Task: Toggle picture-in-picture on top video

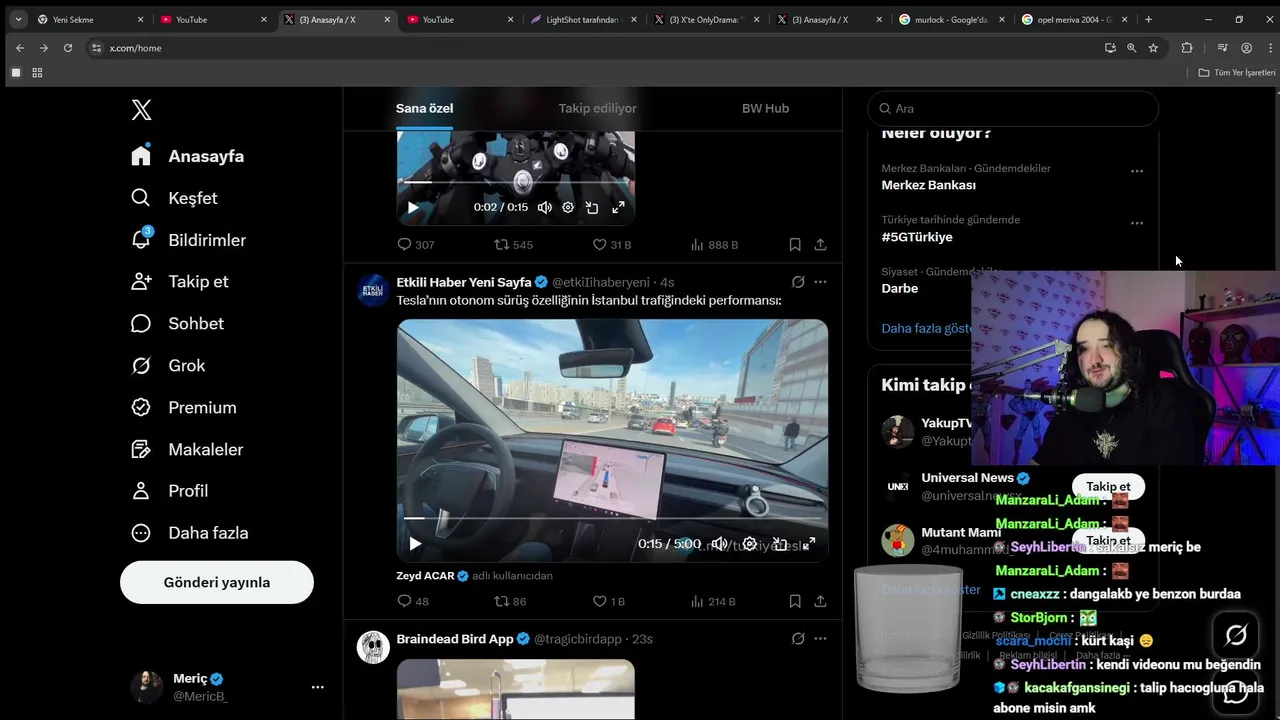Action: [x=592, y=207]
